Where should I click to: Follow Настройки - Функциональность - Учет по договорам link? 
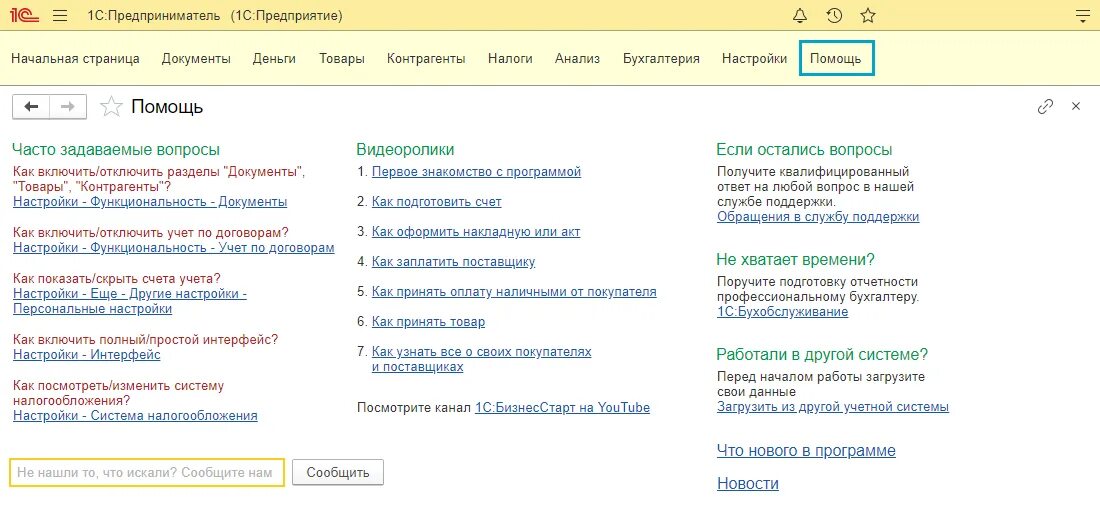[x=174, y=248]
